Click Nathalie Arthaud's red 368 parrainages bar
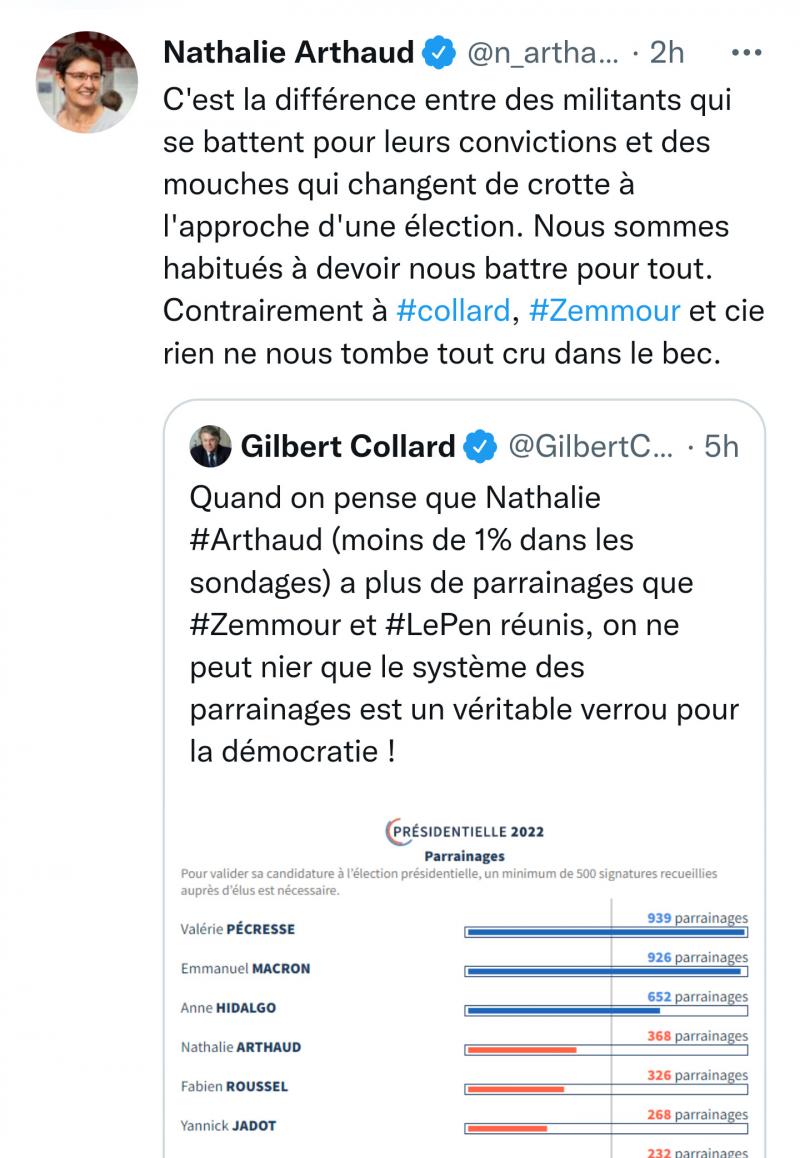The image size is (800, 1158). [521, 1049]
